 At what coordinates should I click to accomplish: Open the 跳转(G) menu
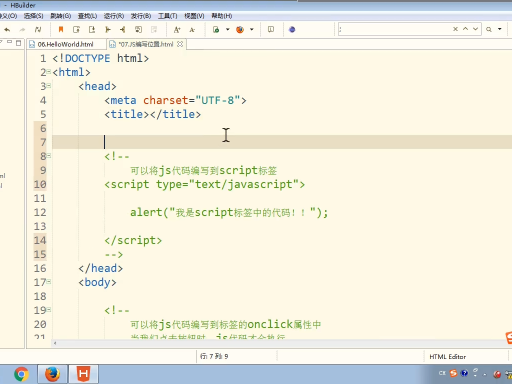click(60, 16)
